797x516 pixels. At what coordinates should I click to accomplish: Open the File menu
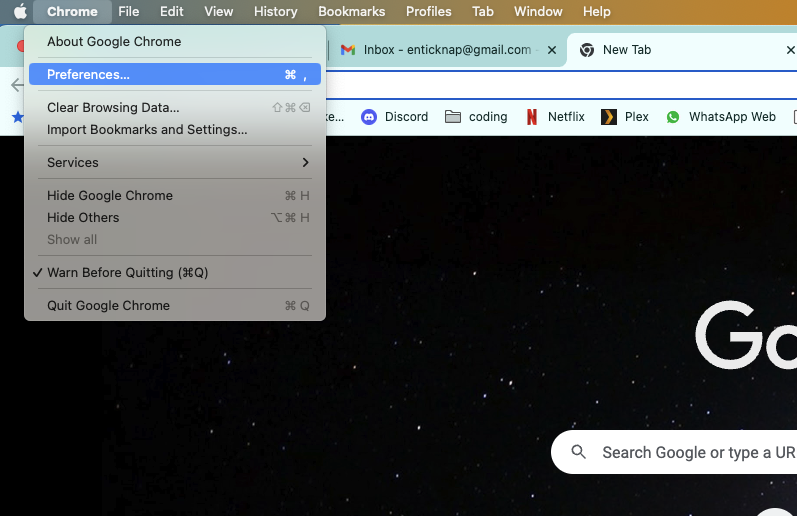coord(129,11)
